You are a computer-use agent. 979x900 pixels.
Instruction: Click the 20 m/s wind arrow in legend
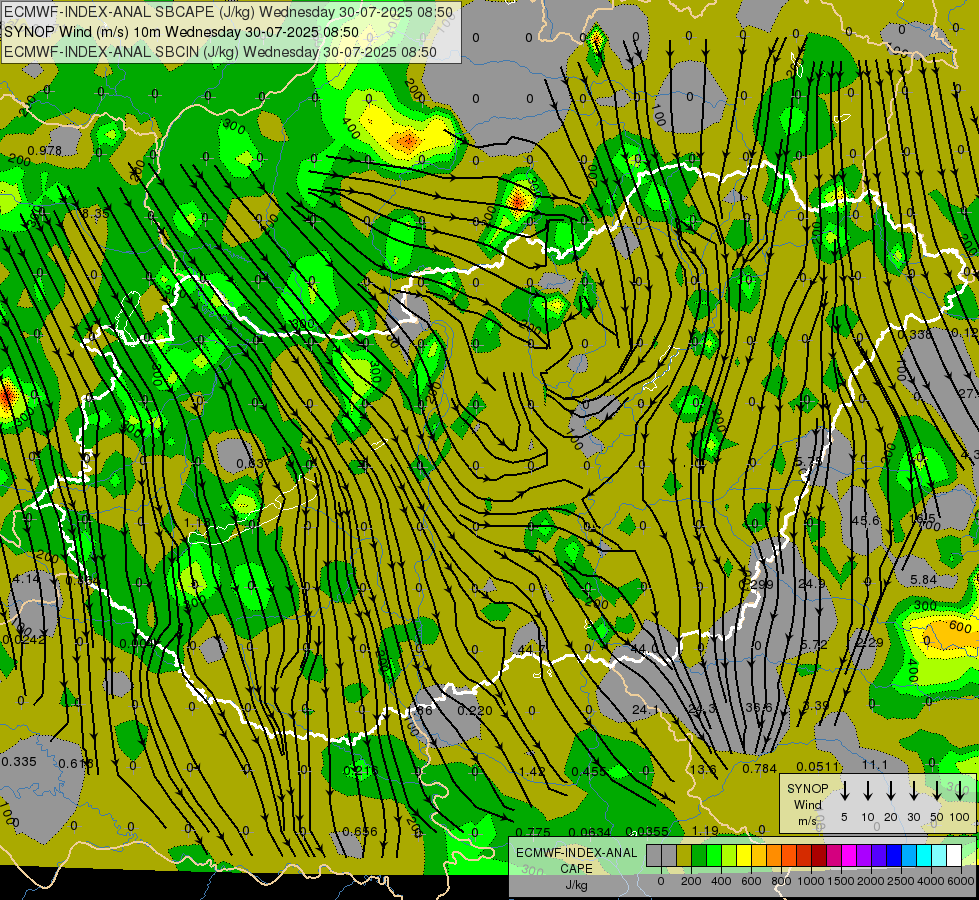click(x=891, y=790)
